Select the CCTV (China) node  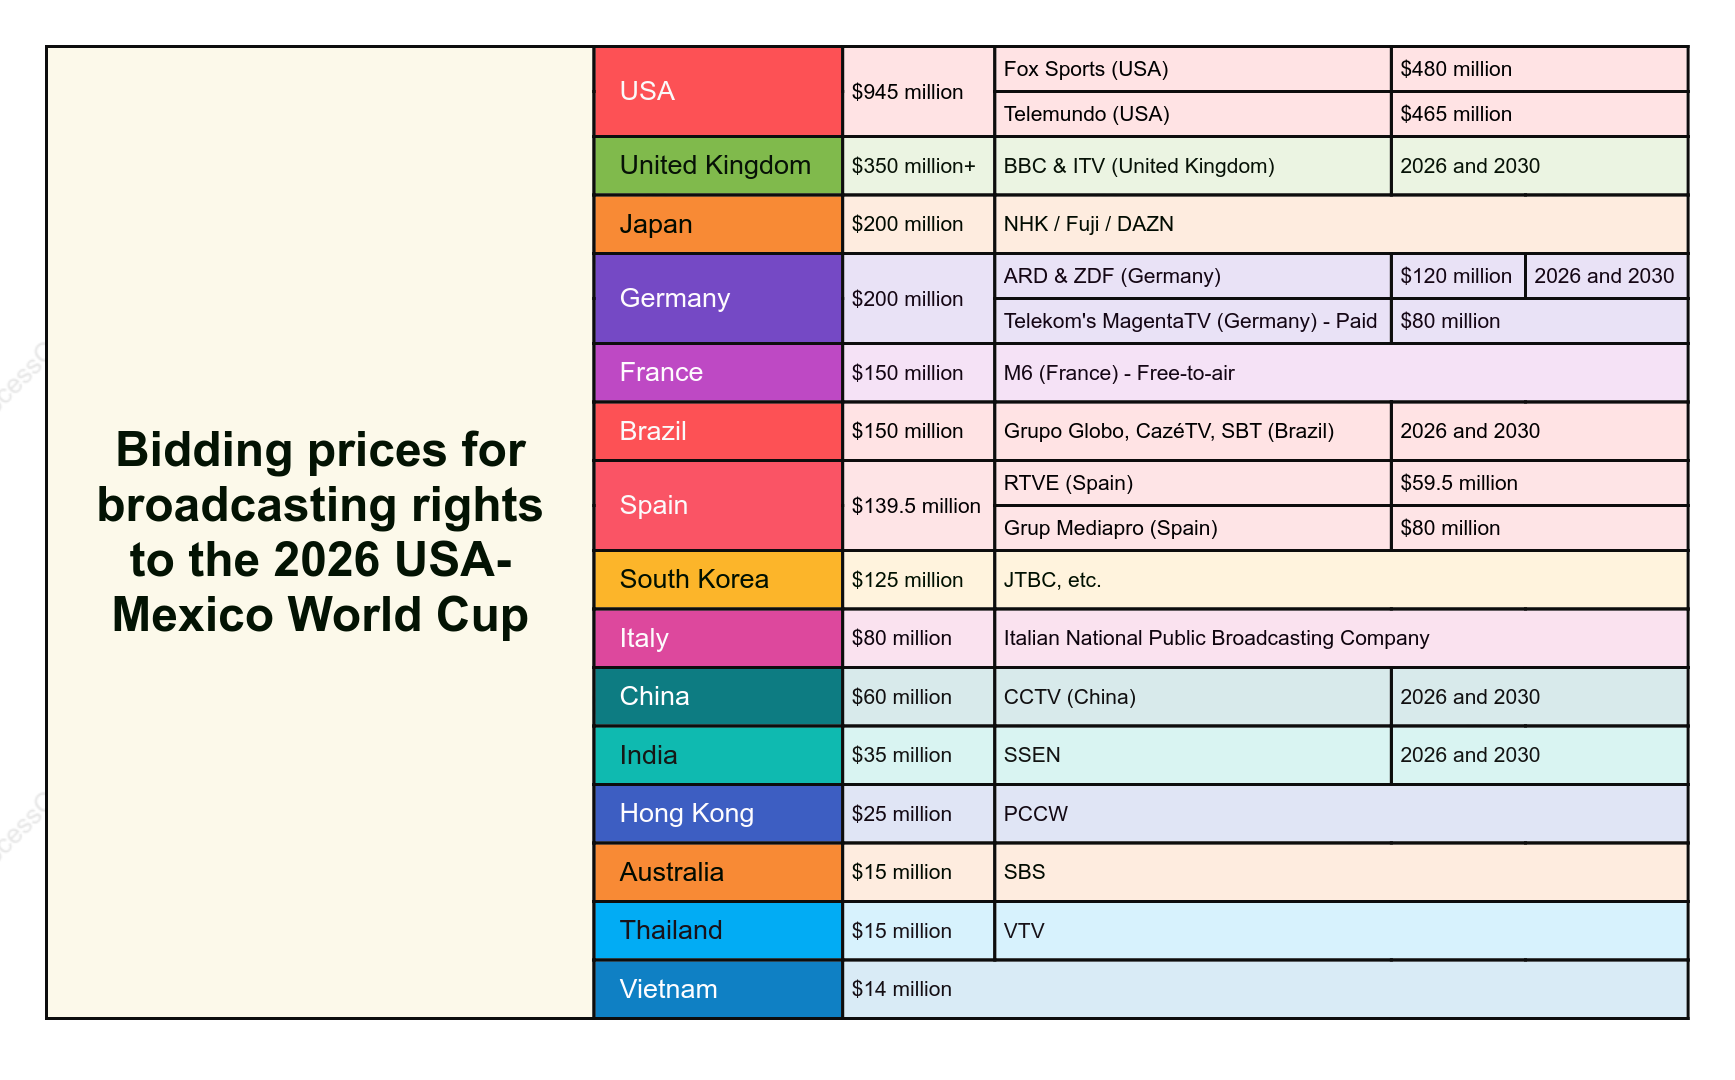pyautogui.click(x=1193, y=696)
